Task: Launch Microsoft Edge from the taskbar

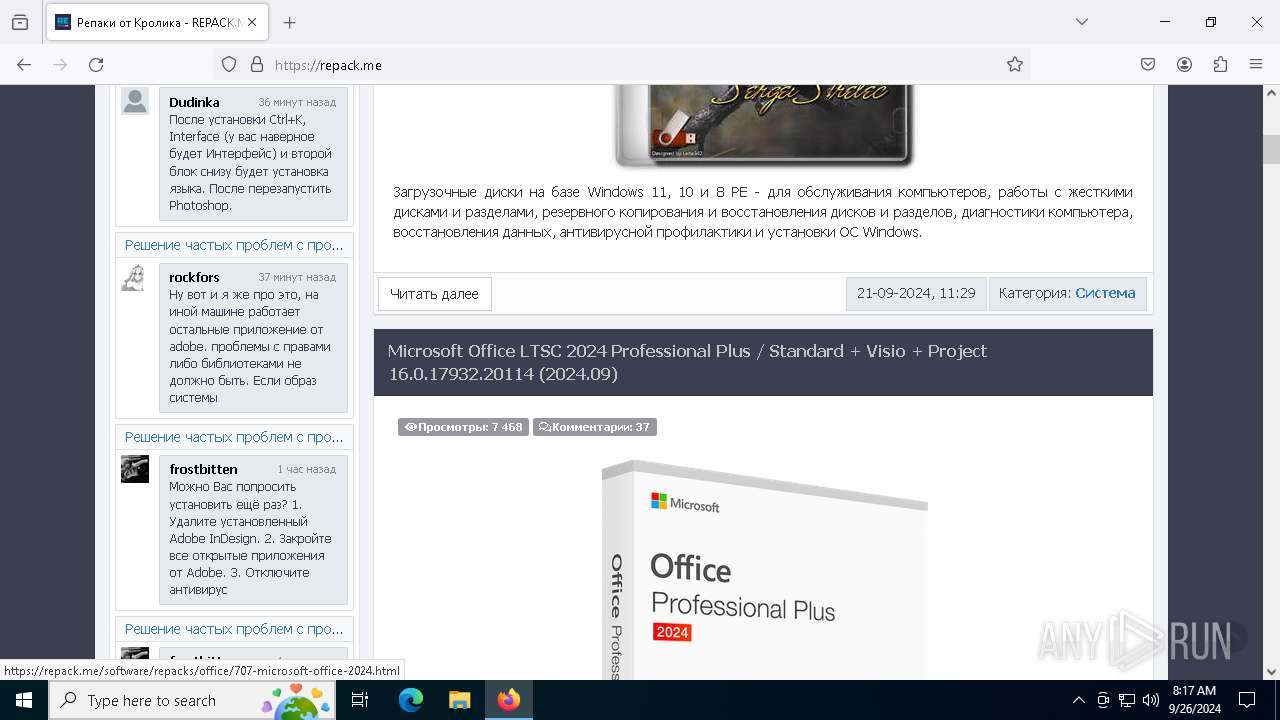Action: click(x=411, y=700)
